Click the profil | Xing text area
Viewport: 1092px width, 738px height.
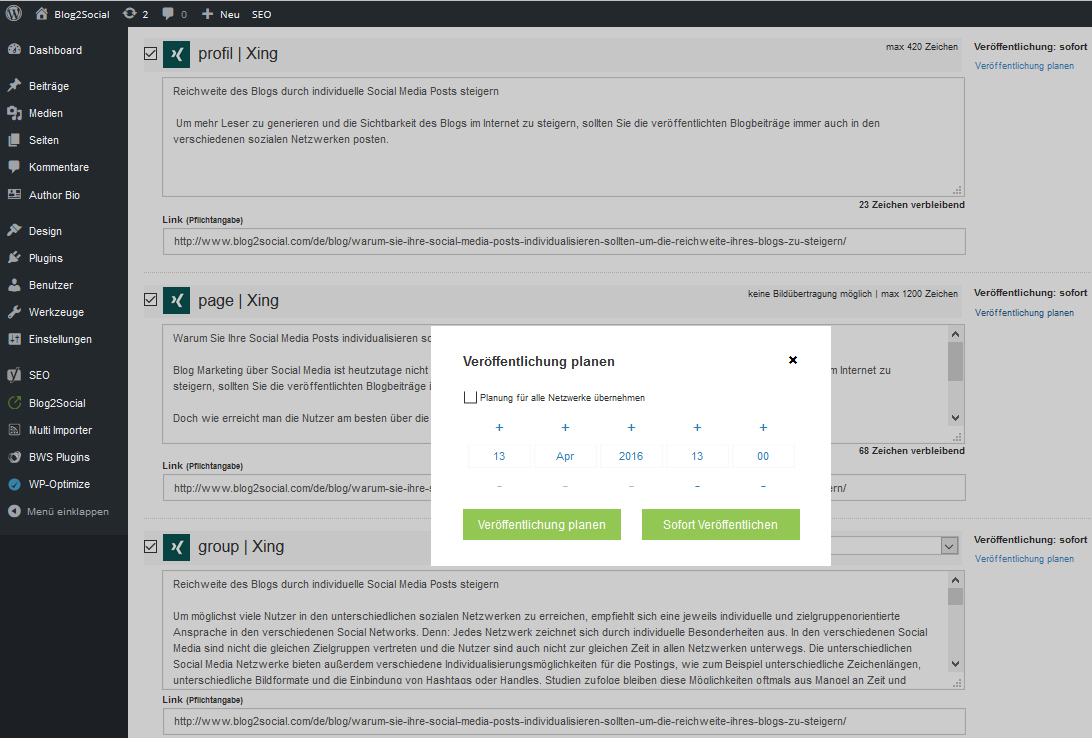pyautogui.click(x=563, y=137)
